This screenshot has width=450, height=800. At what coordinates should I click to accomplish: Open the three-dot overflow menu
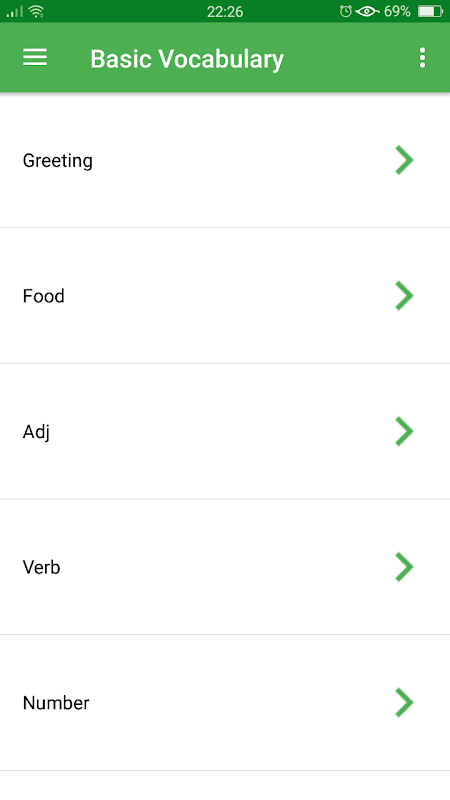(x=422, y=58)
